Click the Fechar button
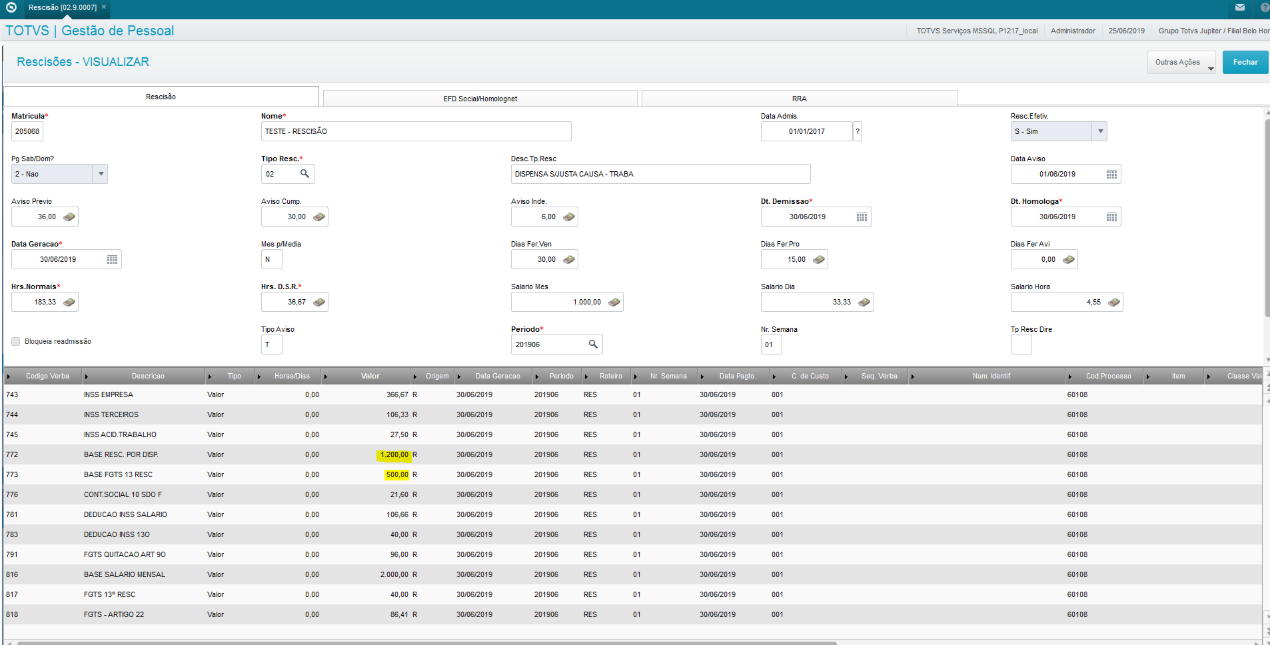1270x645 pixels. tap(1245, 62)
